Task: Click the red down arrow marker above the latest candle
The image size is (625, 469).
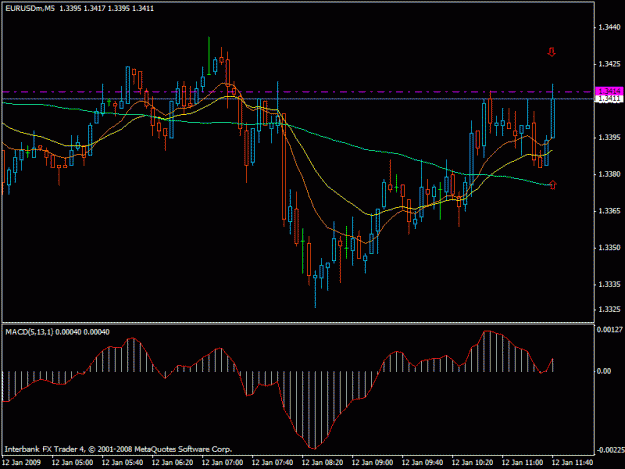Action: point(552,52)
